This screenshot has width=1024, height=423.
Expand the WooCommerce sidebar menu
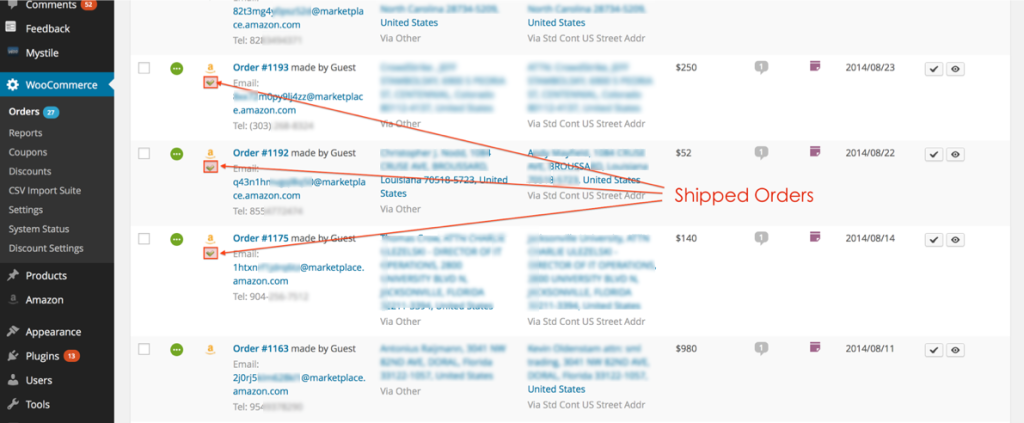60,85
